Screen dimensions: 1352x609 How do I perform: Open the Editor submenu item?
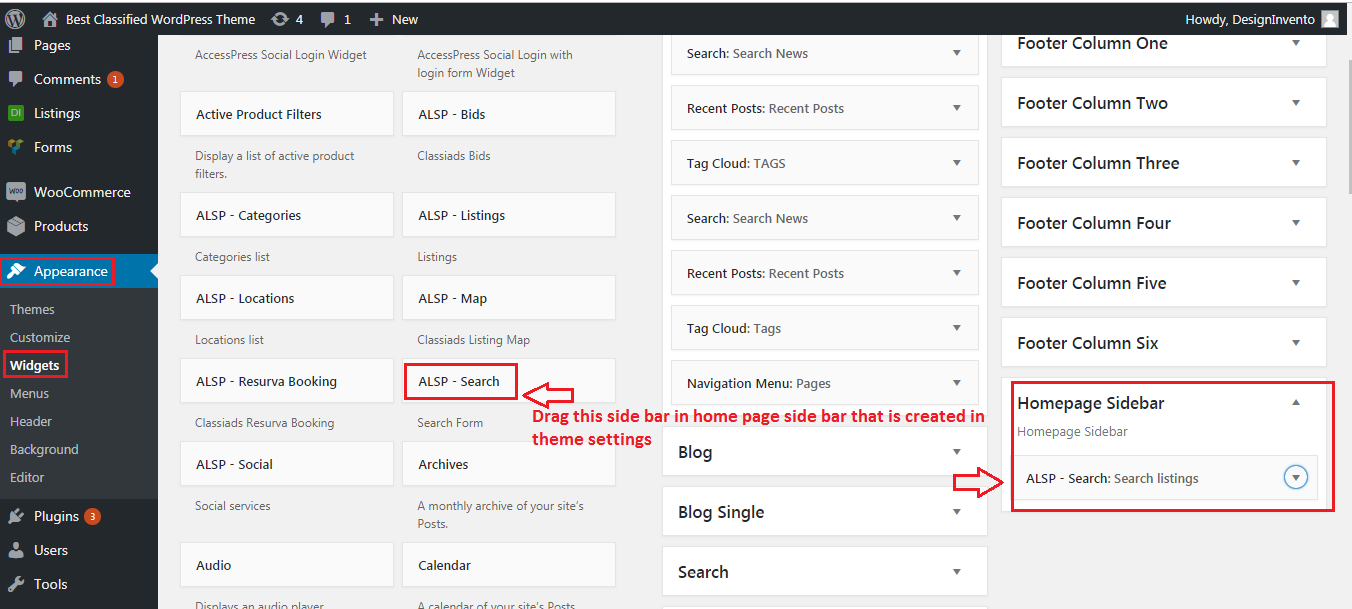coord(27,477)
